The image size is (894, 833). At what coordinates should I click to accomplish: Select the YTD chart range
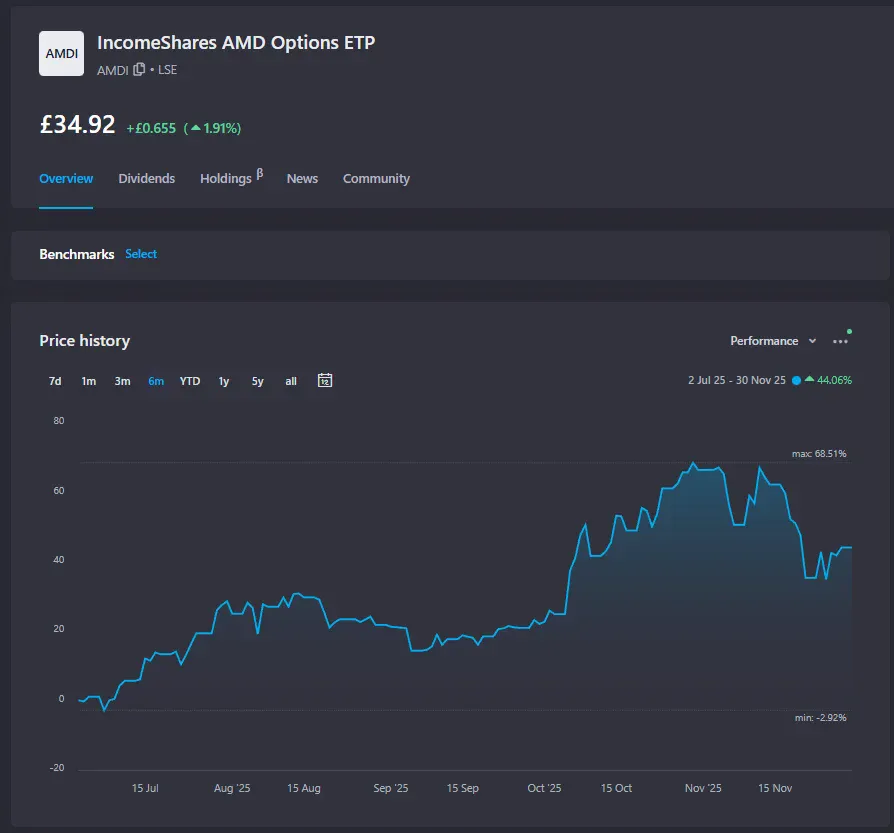click(x=189, y=381)
